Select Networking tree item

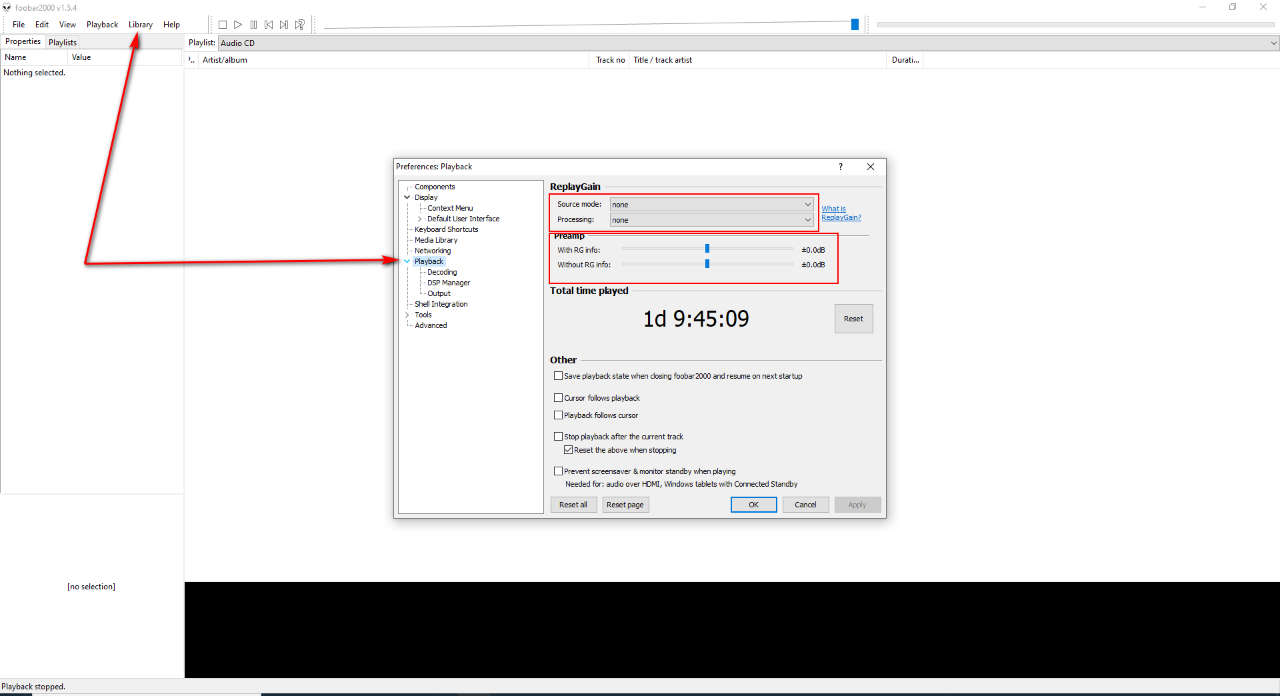pyautogui.click(x=433, y=251)
